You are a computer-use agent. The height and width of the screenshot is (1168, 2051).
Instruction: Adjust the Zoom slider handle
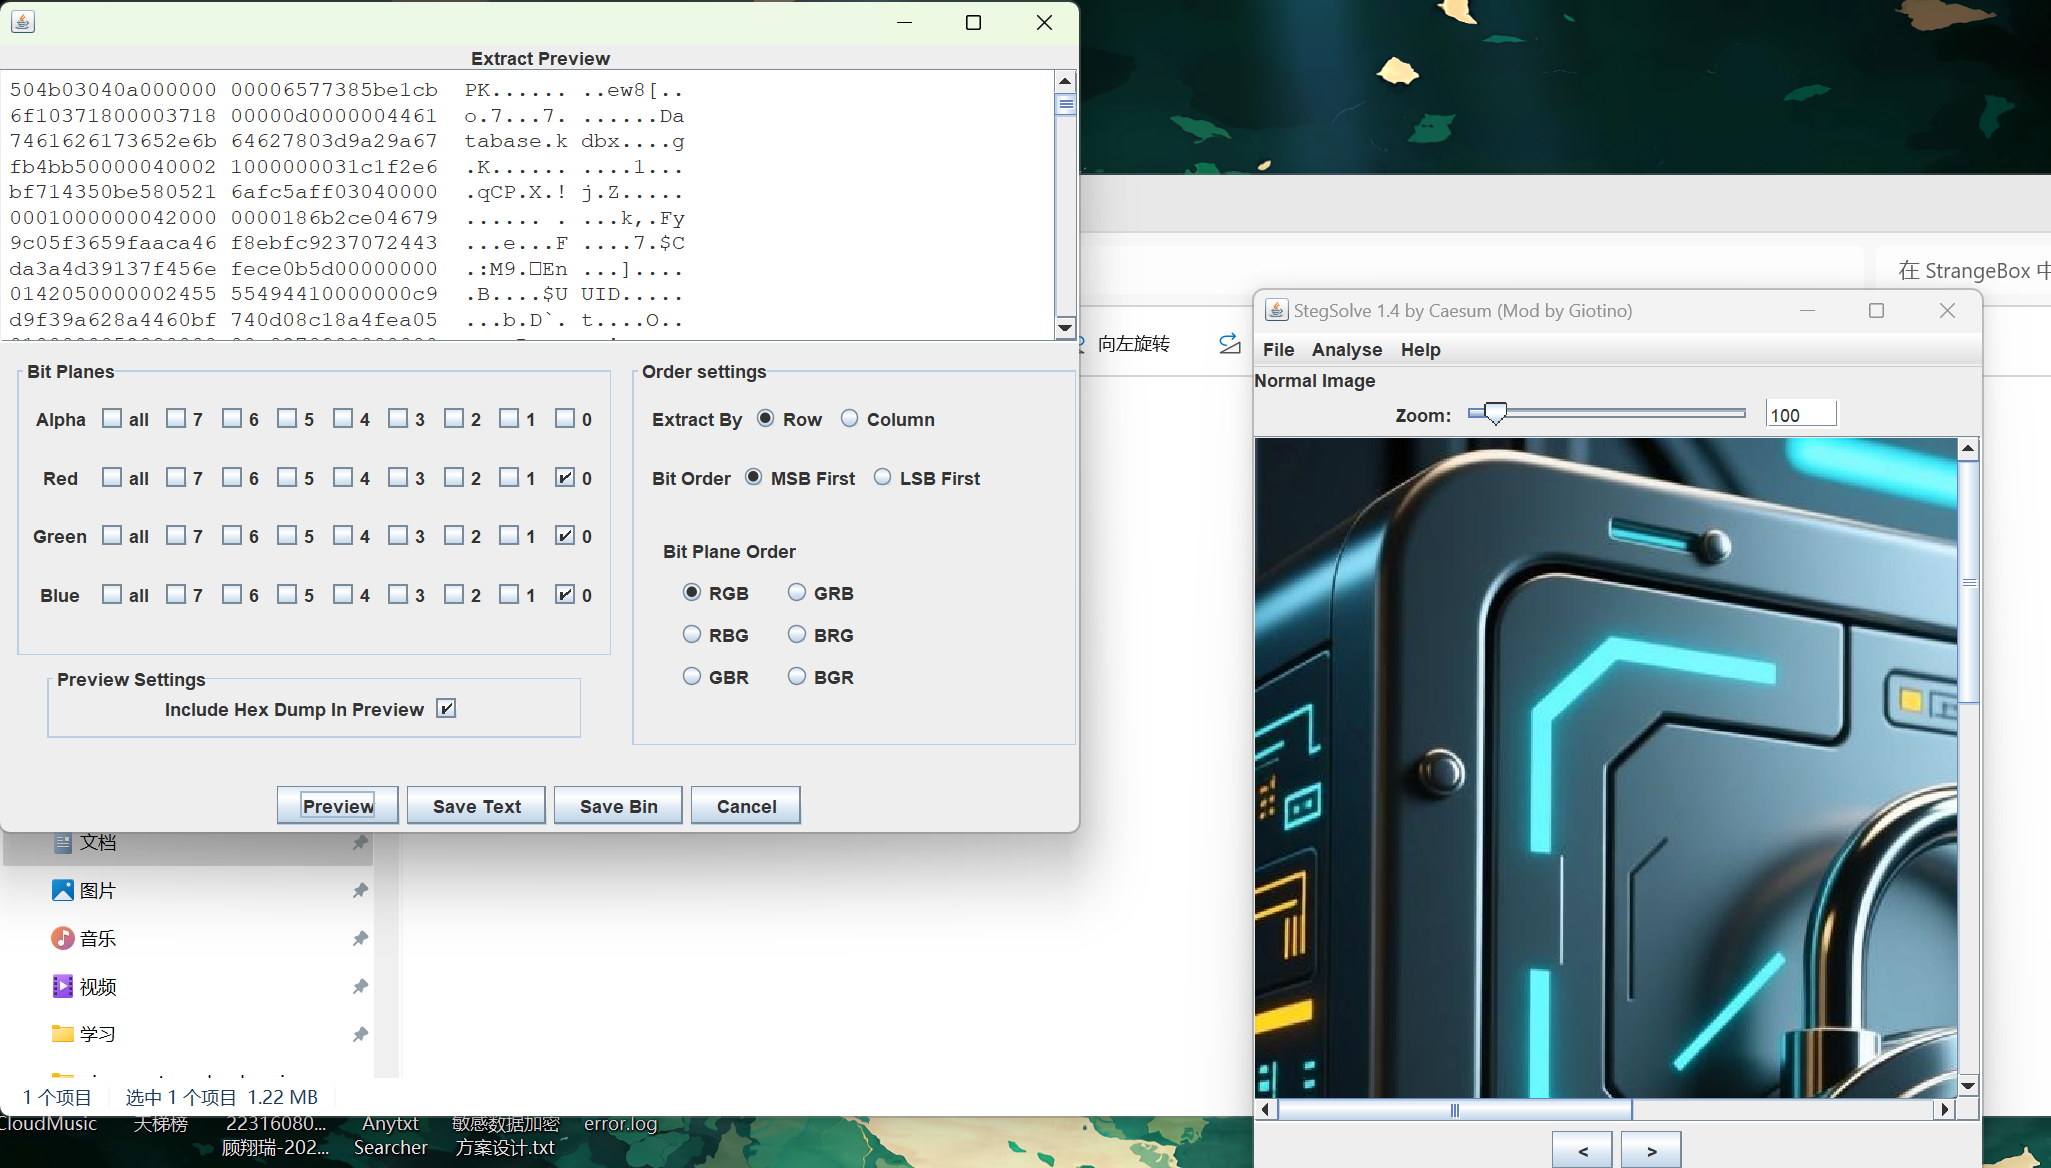[x=1494, y=413]
